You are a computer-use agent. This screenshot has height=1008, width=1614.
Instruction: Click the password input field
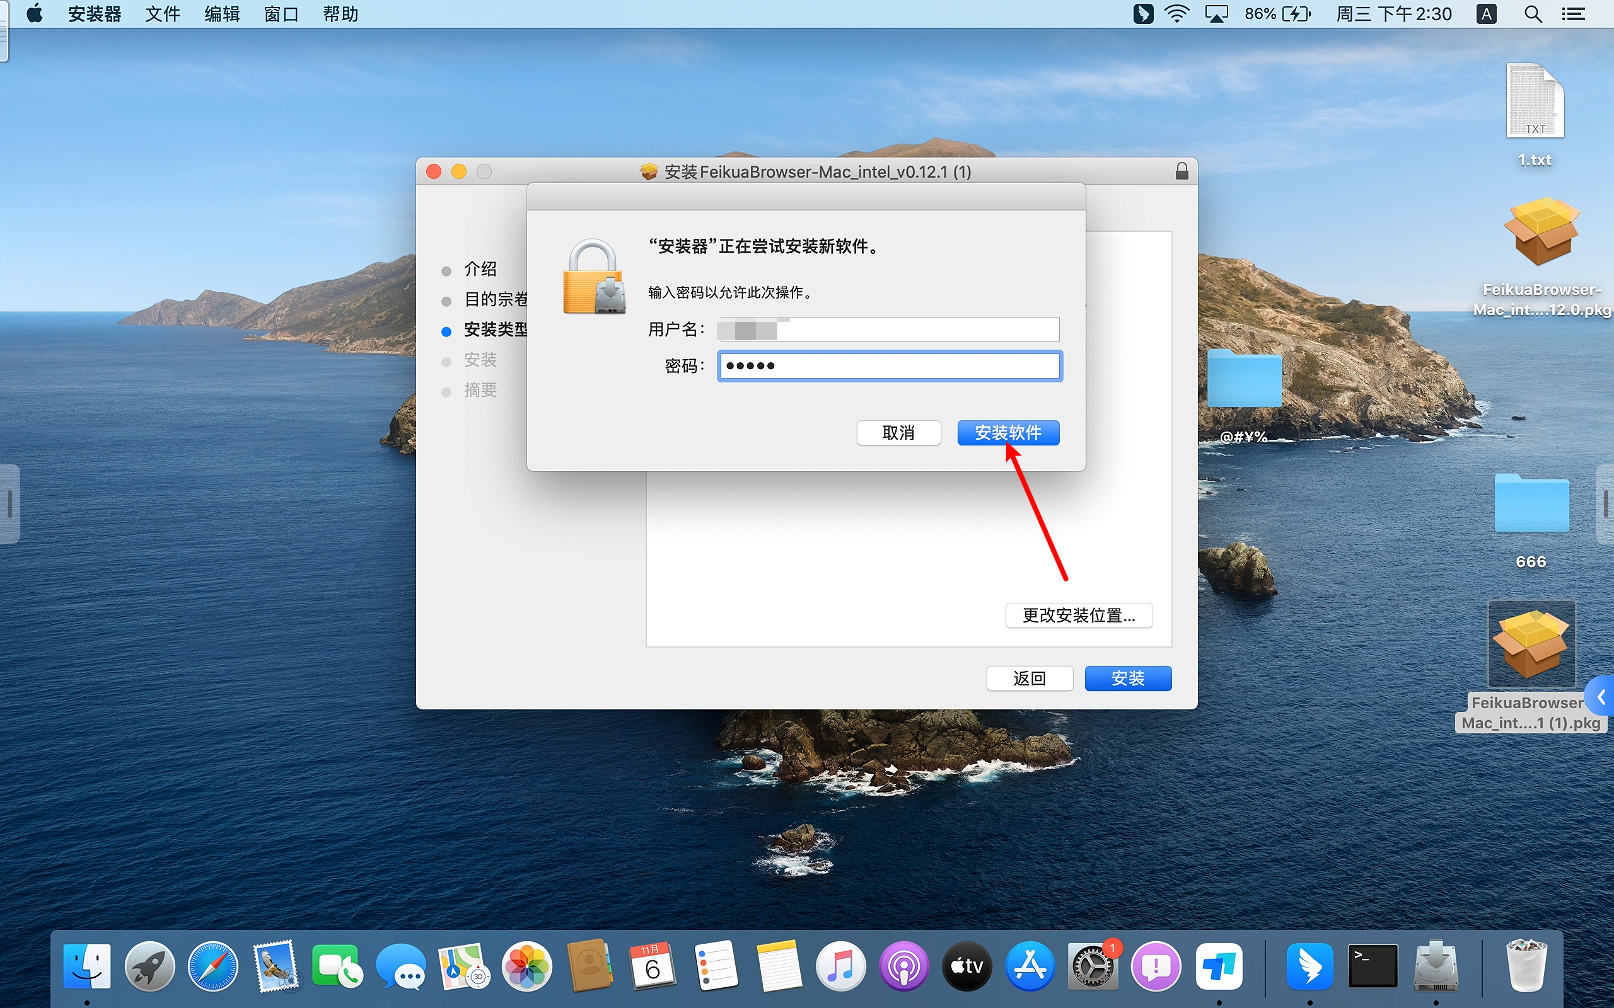[x=889, y=366]
